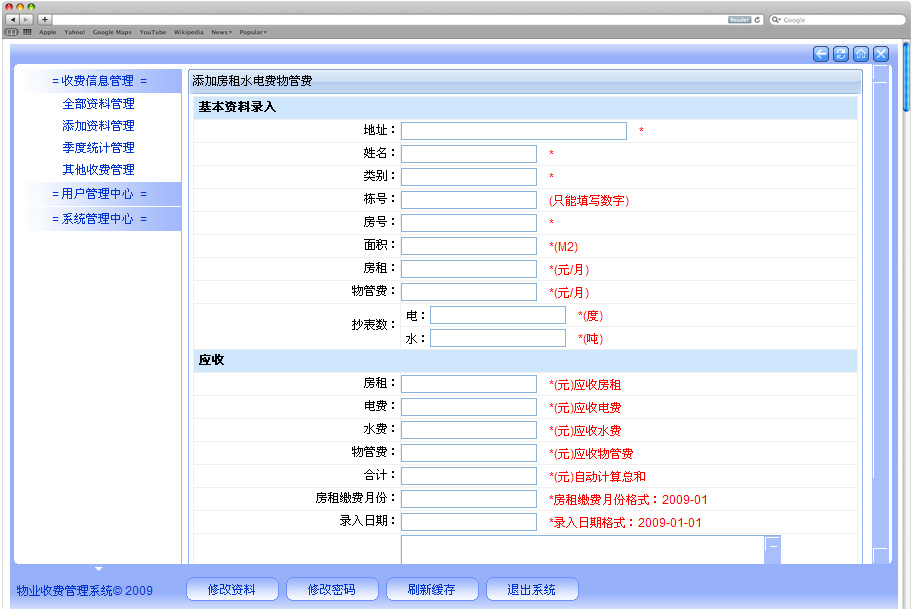Focus the 房租缴费月份 input field
The image size is (914, 609).
click(469, 499)
